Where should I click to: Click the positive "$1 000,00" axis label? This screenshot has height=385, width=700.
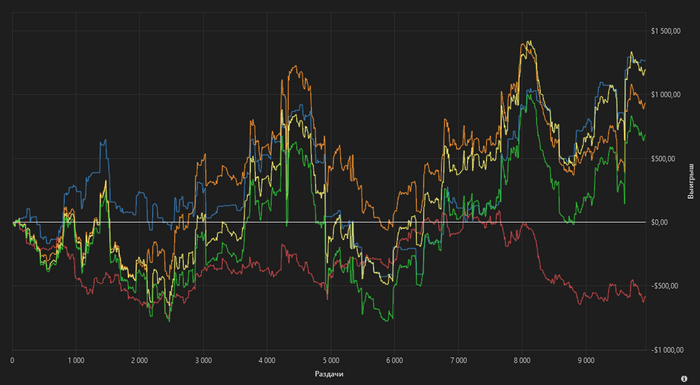tap(666, 94)
